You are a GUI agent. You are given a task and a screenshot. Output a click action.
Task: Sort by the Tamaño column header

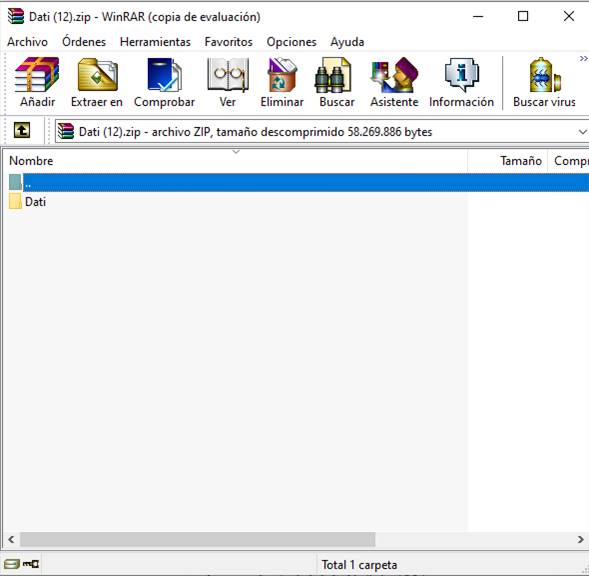tap(507, 161)
